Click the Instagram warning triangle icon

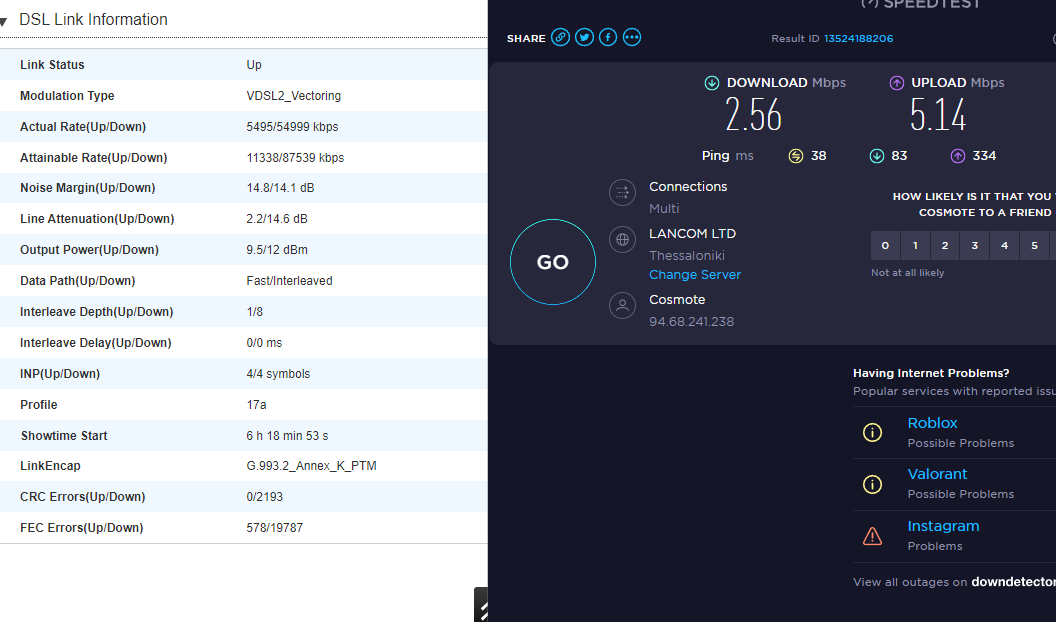click(872, 536)
